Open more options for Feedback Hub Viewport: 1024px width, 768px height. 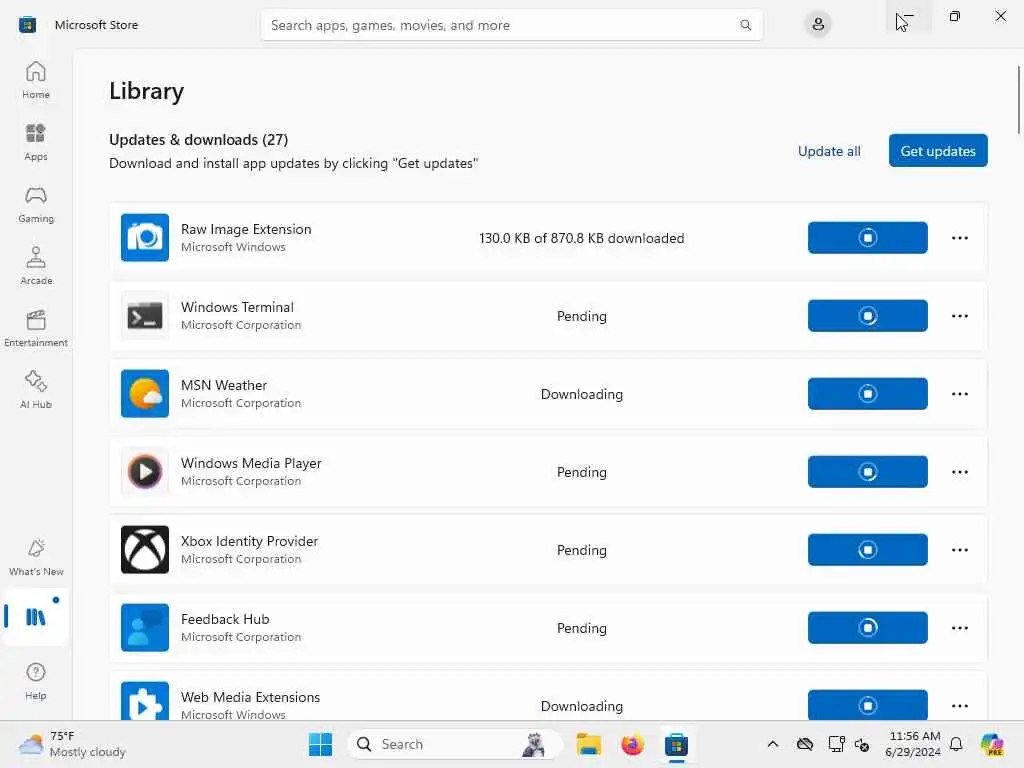pos(959,628)
